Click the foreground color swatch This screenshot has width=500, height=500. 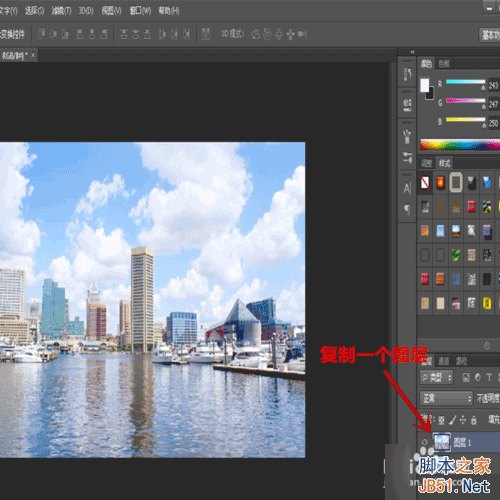424,86
